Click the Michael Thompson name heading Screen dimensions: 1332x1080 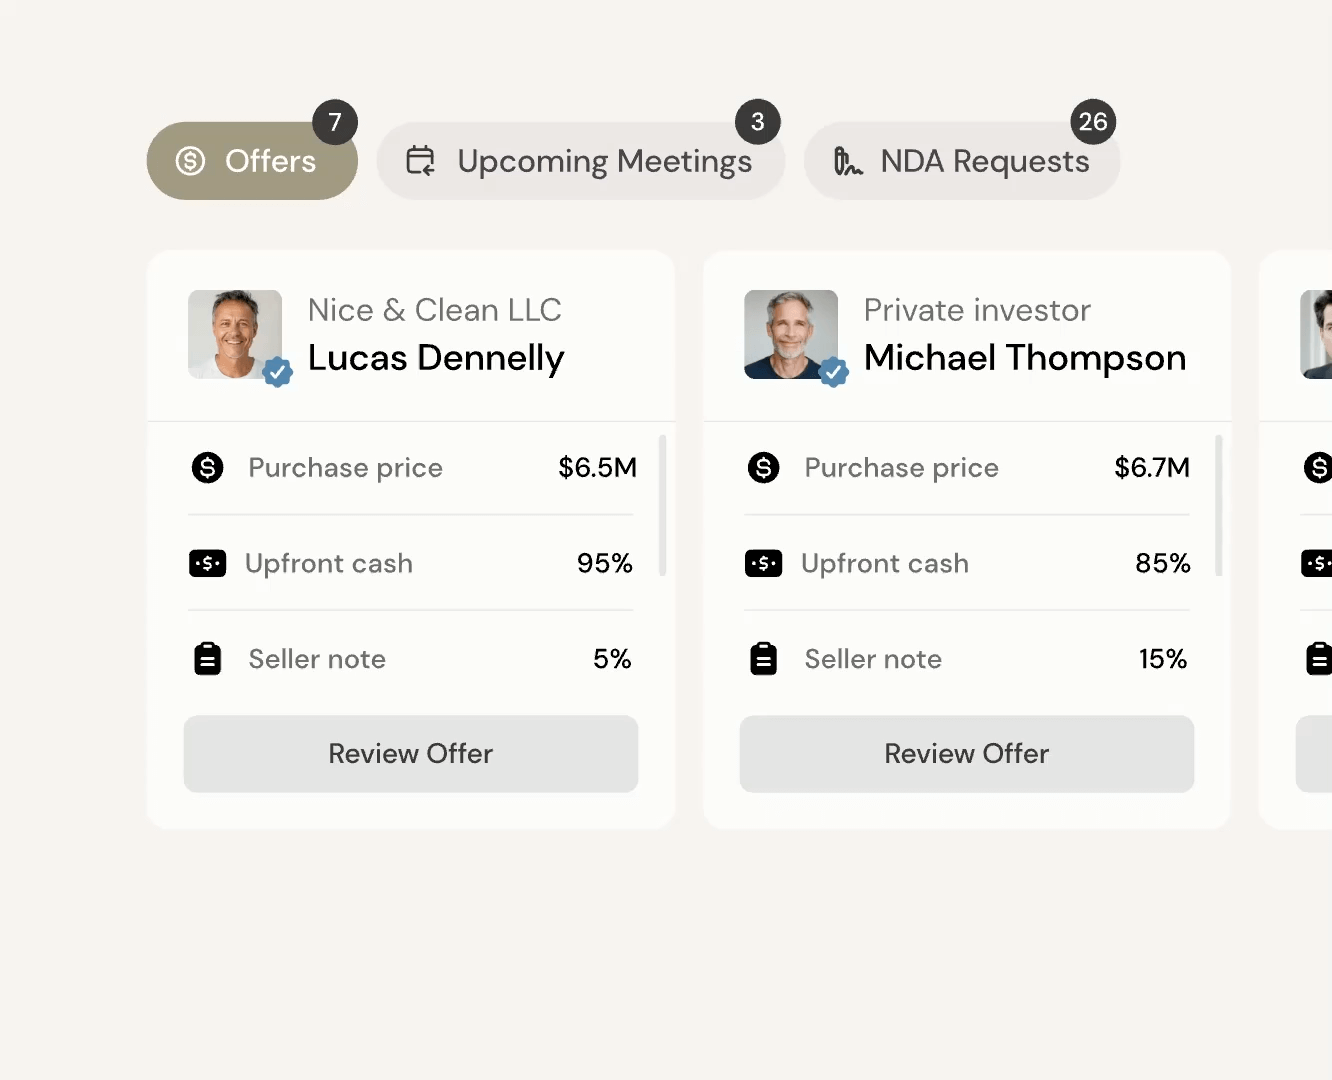click(1025, 358)
